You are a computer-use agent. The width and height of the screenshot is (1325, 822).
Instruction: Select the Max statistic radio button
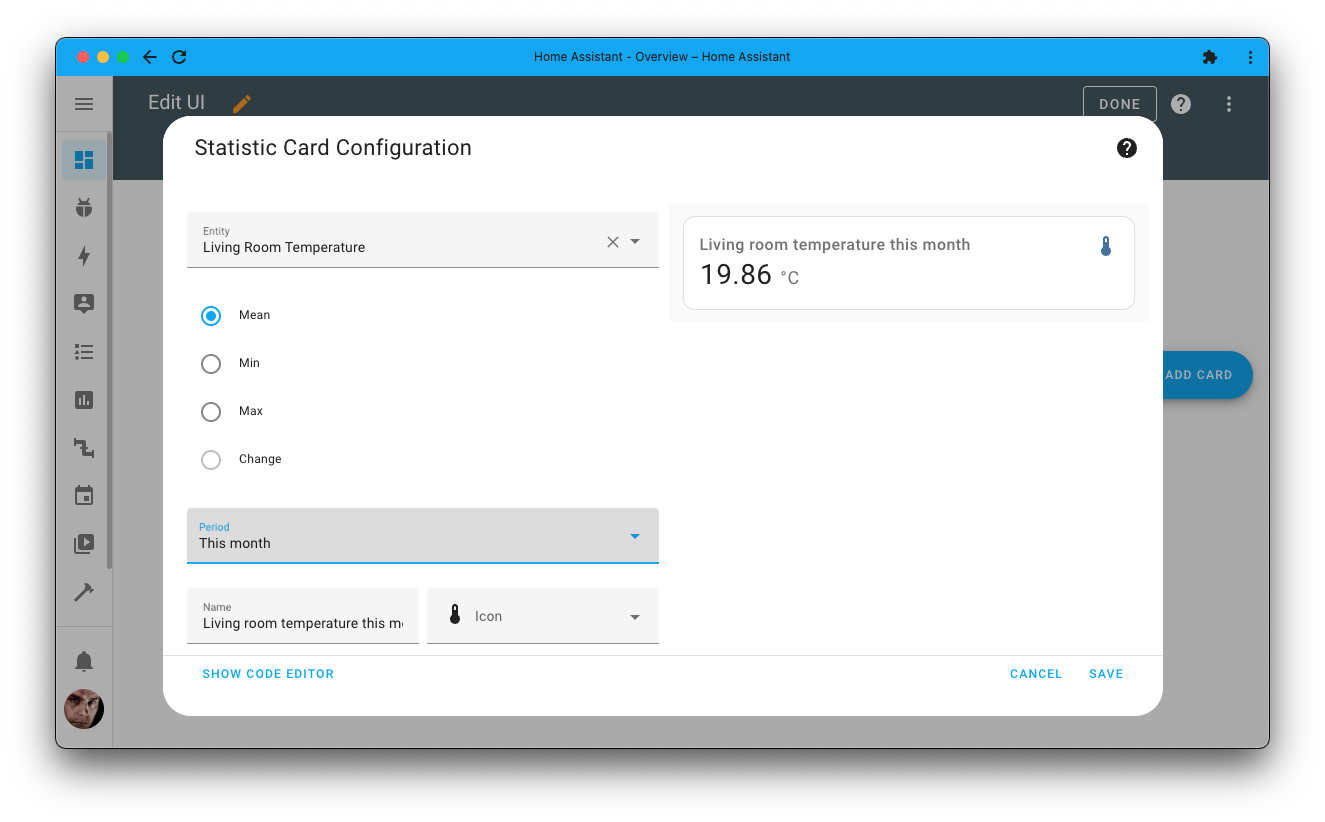pyautogui.click(x=211, y=411)
